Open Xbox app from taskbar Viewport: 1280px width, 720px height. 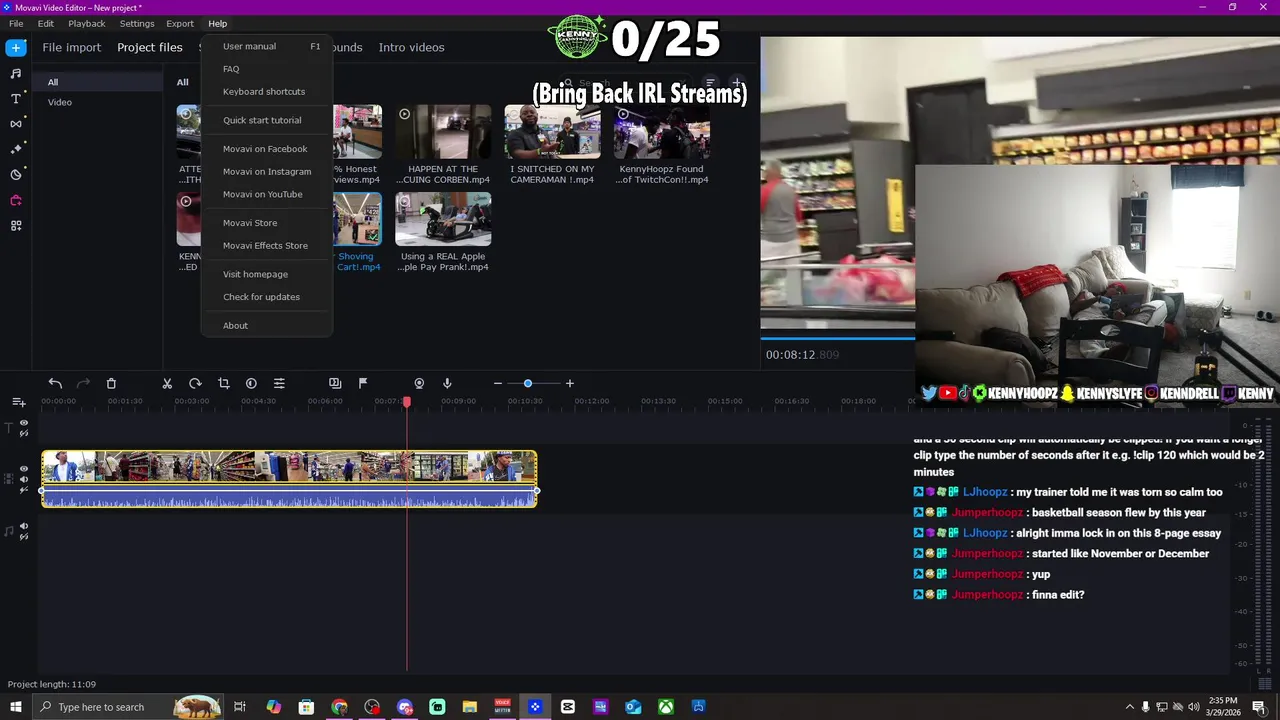click(665, 707)
